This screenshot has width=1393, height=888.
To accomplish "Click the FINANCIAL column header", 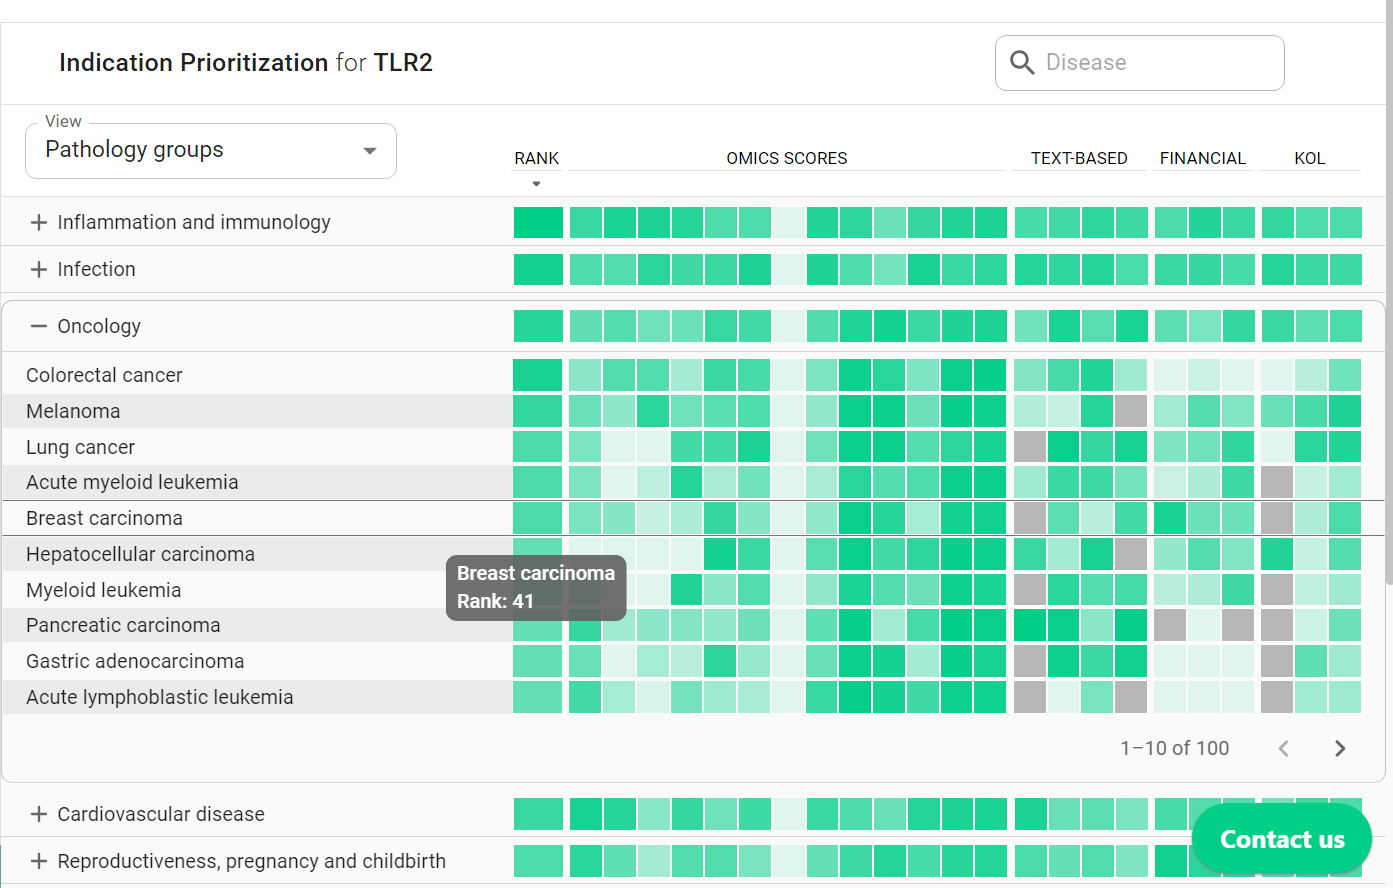I will point(1202,158).
